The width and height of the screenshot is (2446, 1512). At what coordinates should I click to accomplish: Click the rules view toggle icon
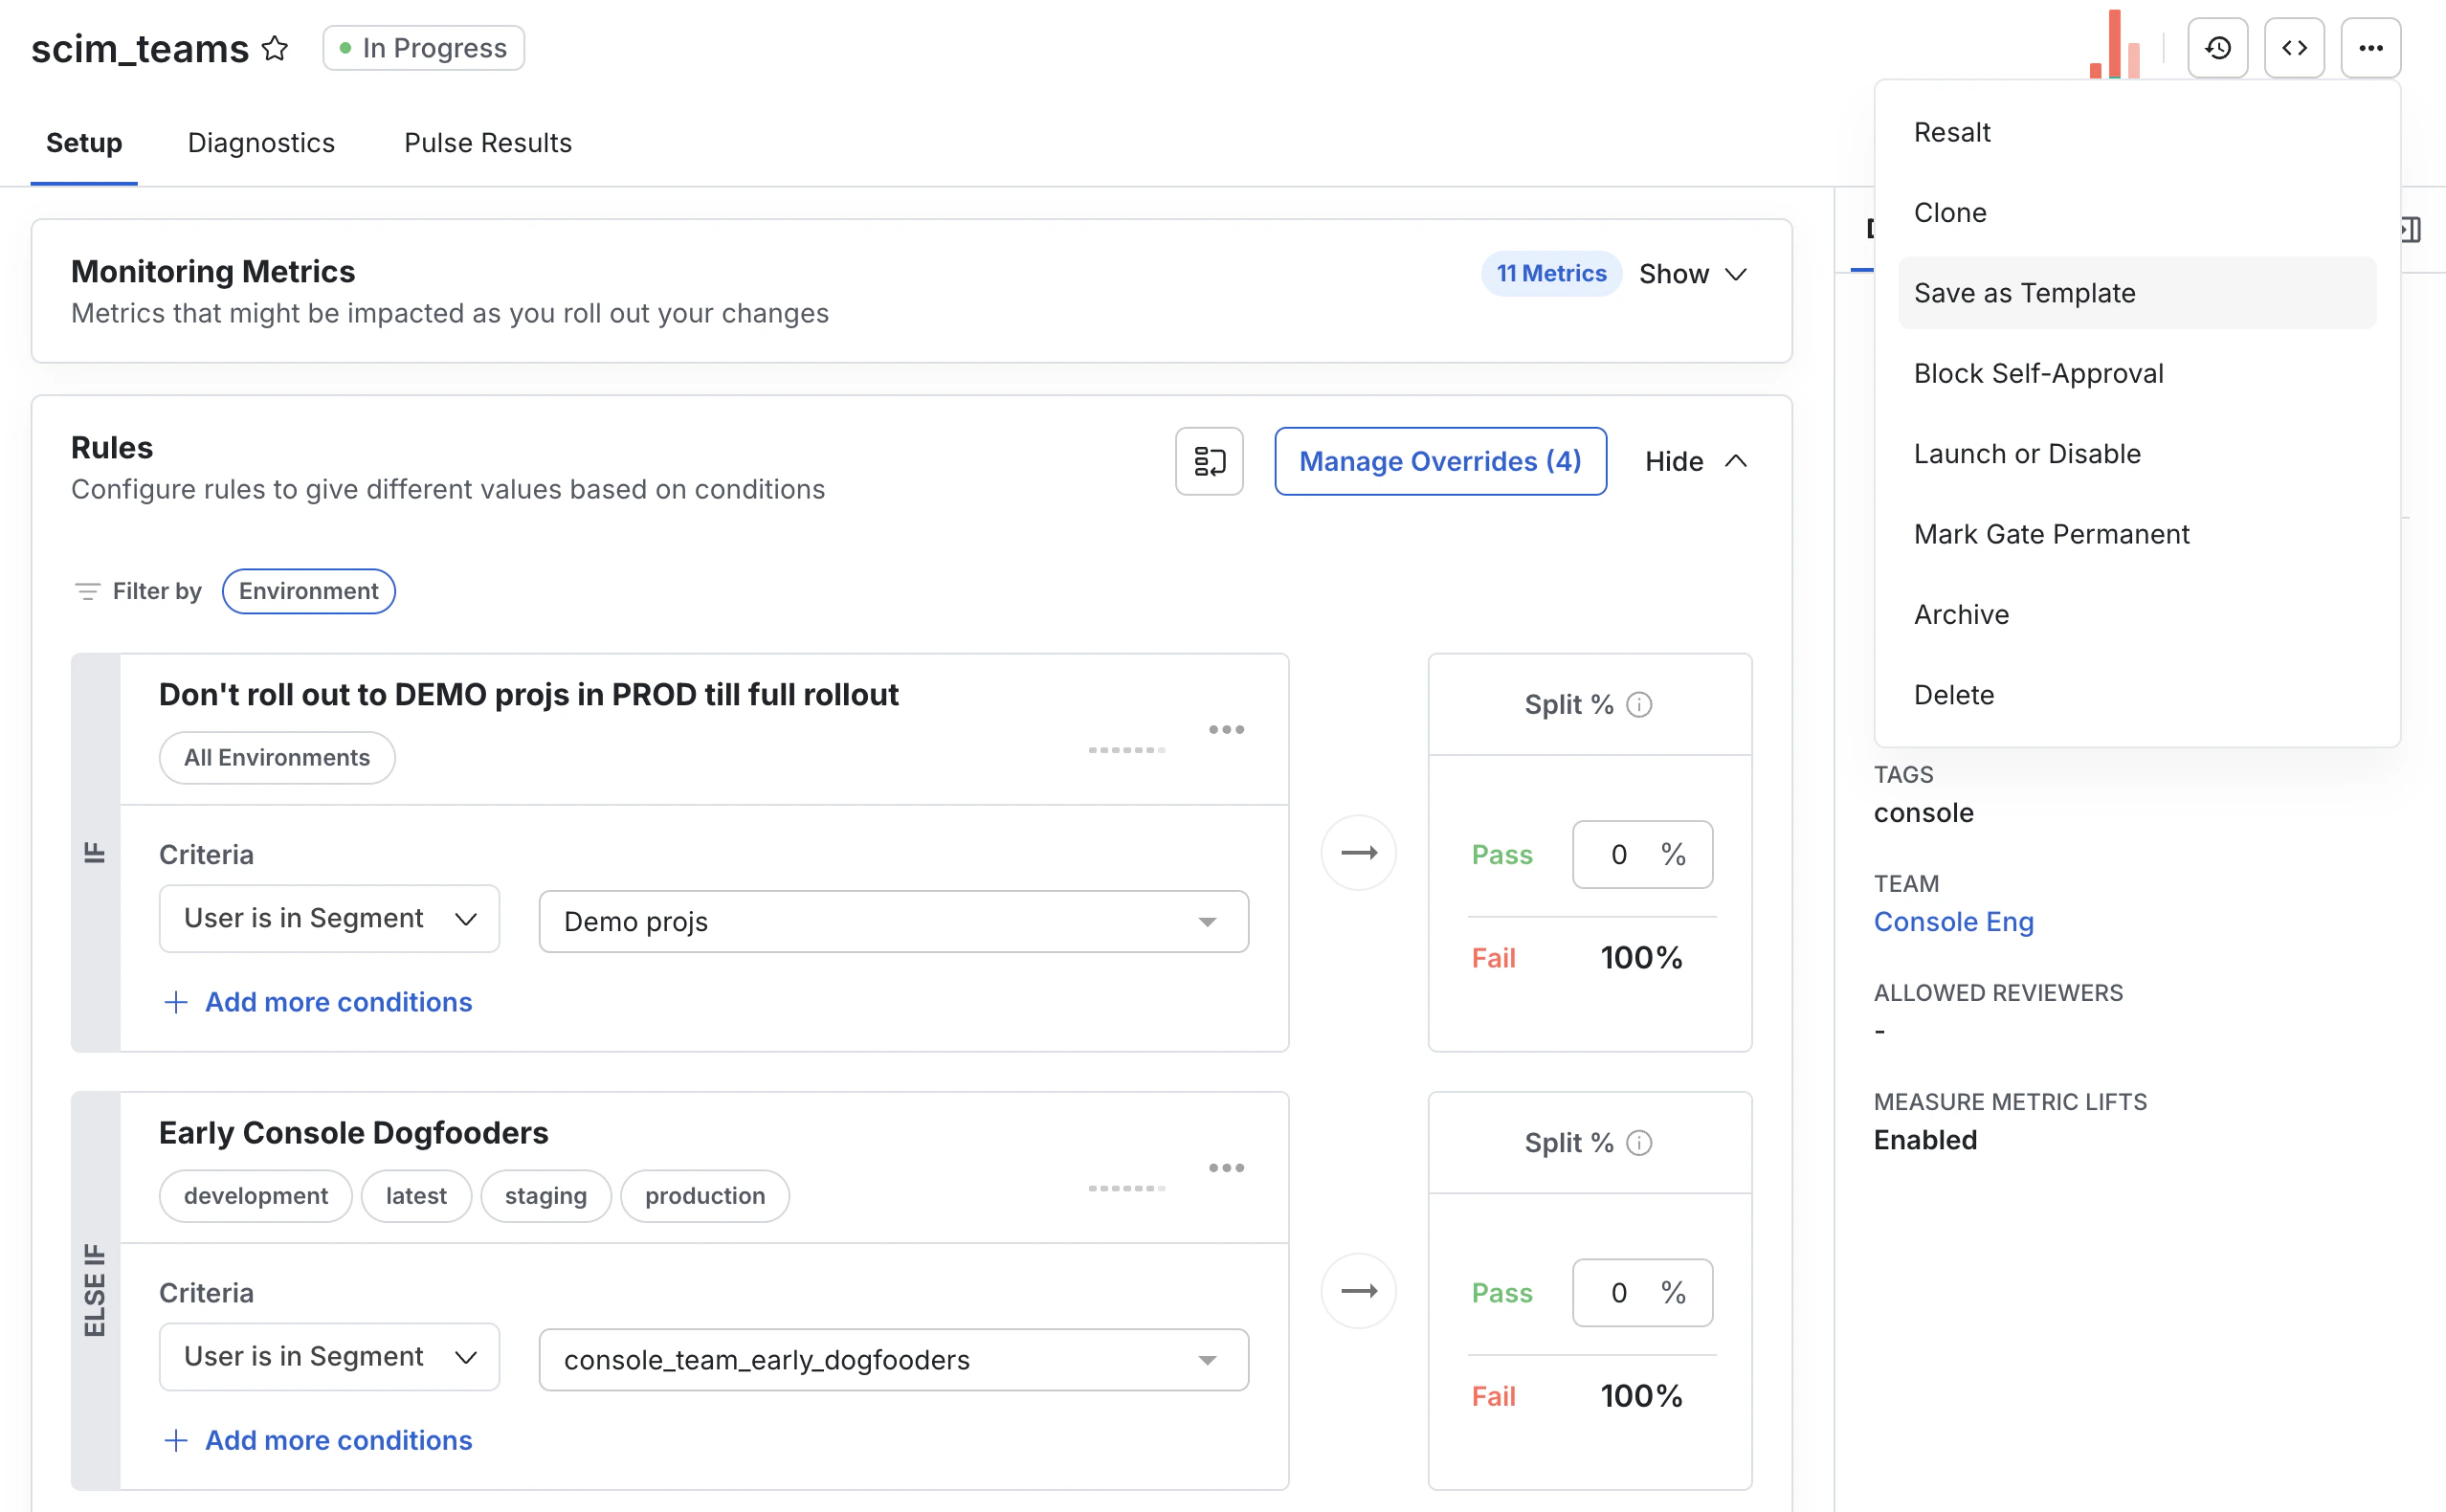(x=1209, y=461)
